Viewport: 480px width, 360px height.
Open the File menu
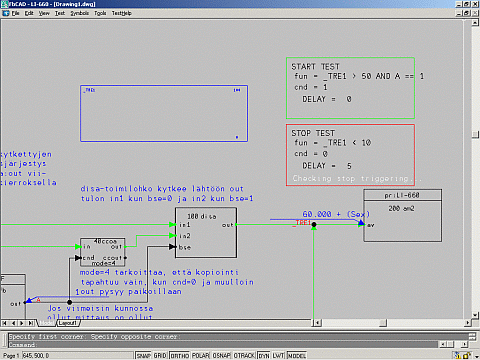(16, 13)
